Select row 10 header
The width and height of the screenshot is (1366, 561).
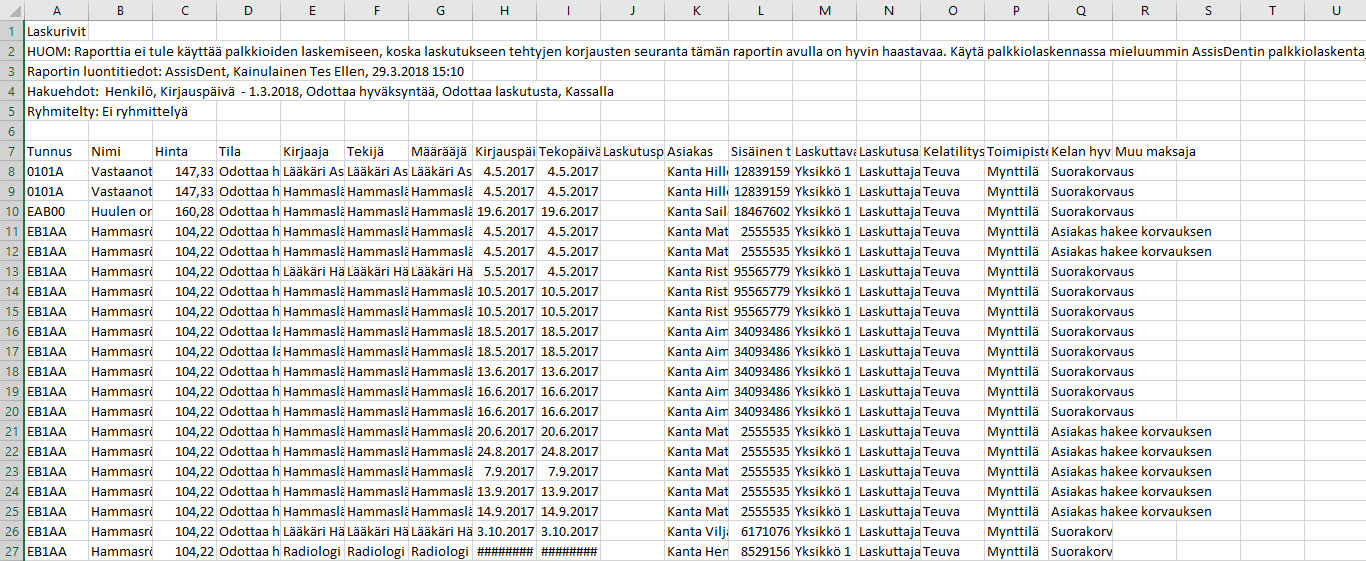click(x=12, y=211)
